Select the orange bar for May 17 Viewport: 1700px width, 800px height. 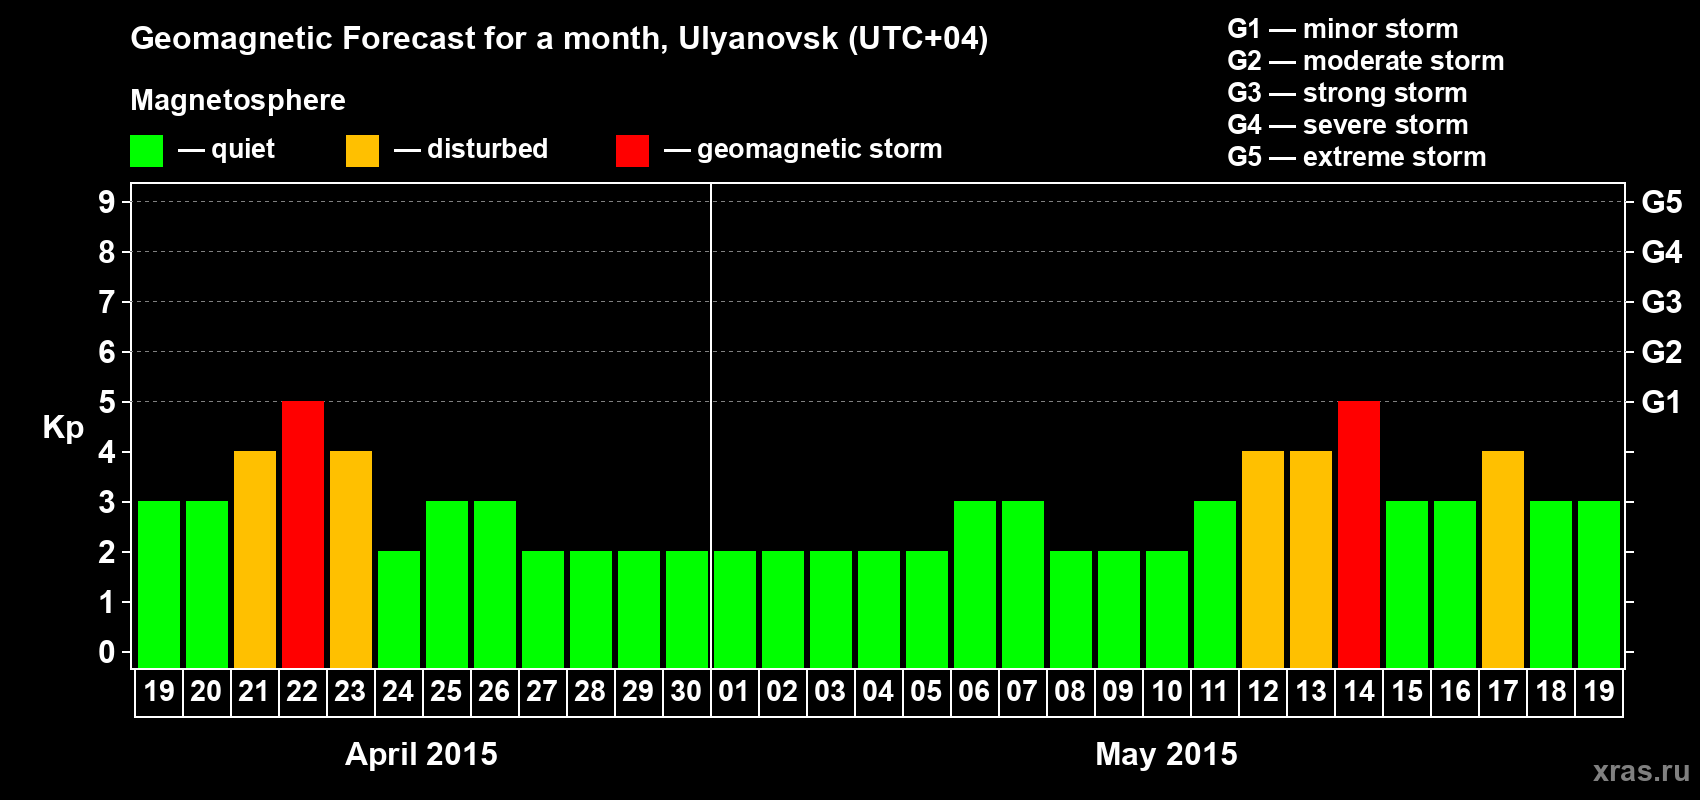click(1503, 560)
